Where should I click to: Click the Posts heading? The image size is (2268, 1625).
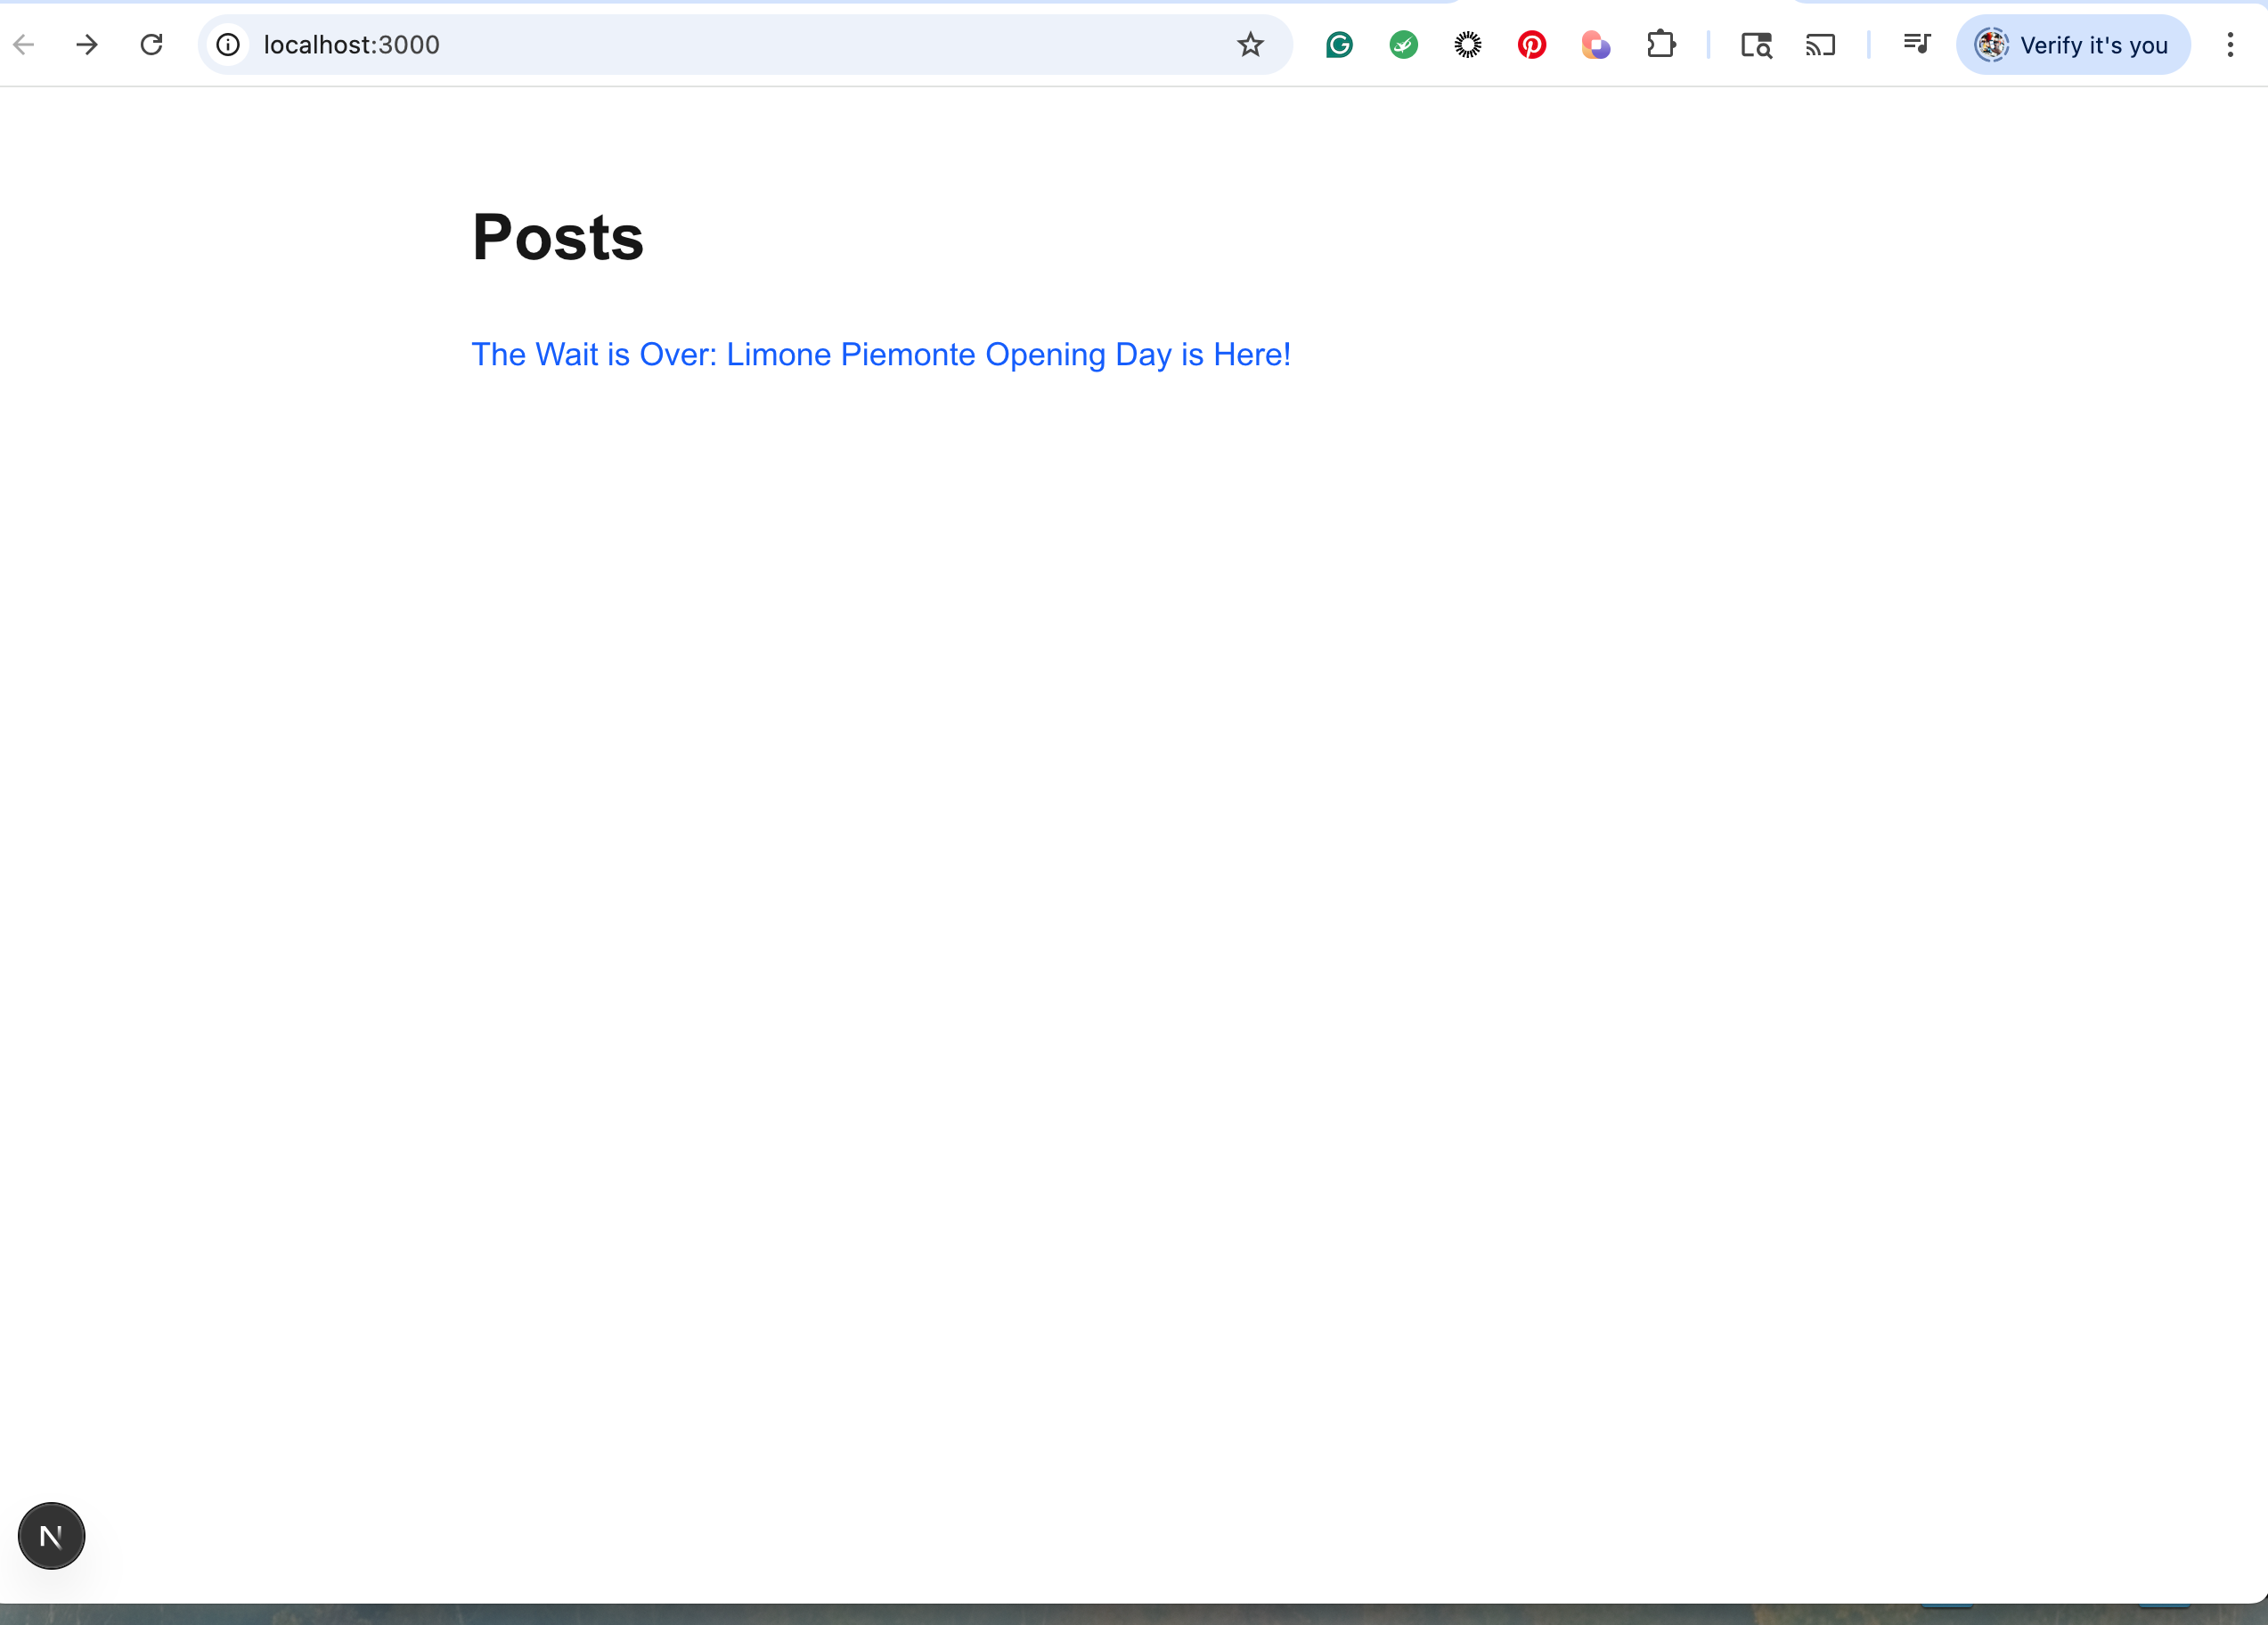click(x=557, y=238)
